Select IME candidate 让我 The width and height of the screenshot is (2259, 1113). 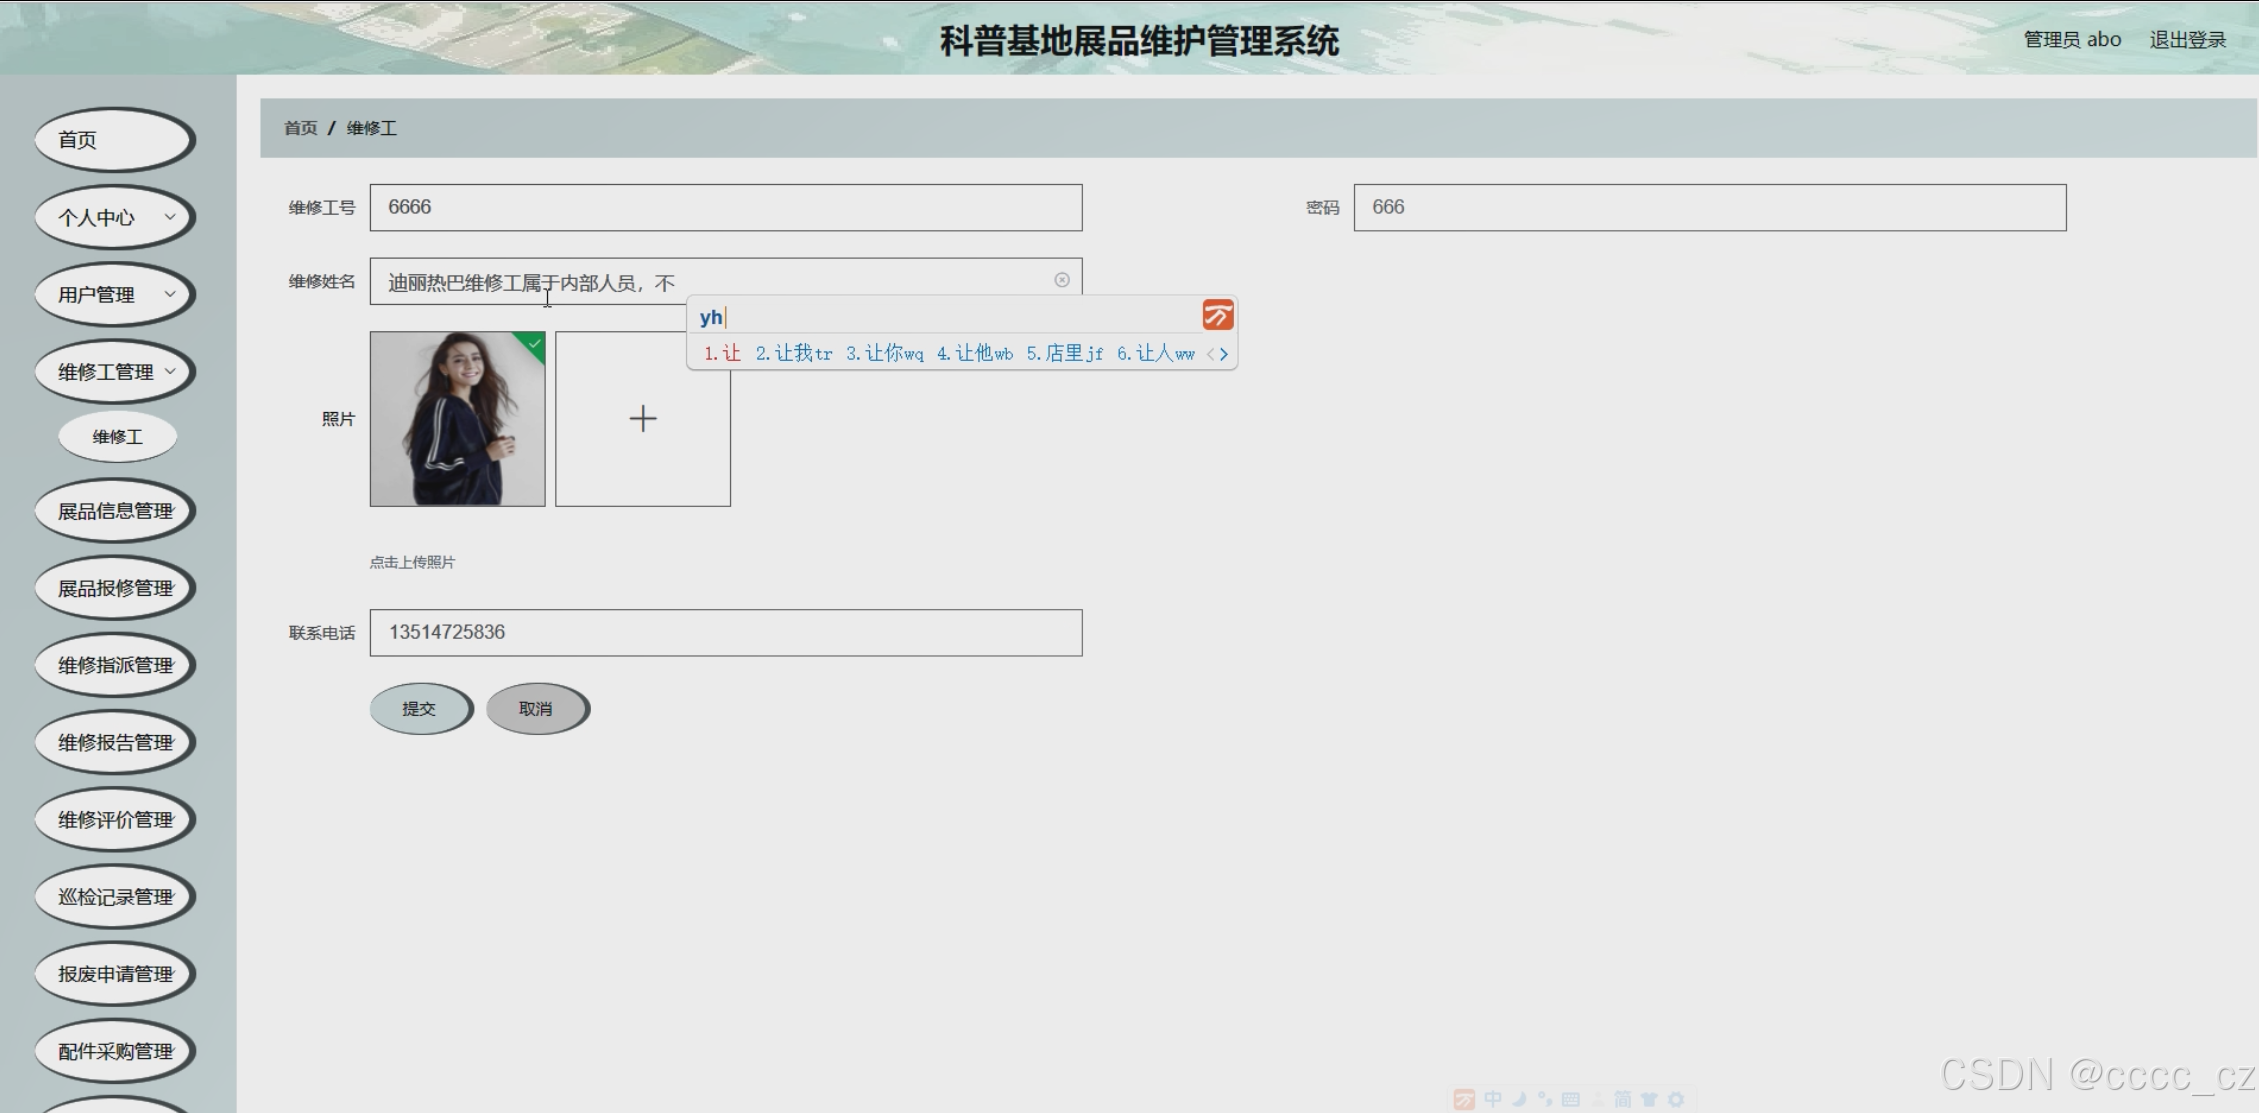click(794, 354)
